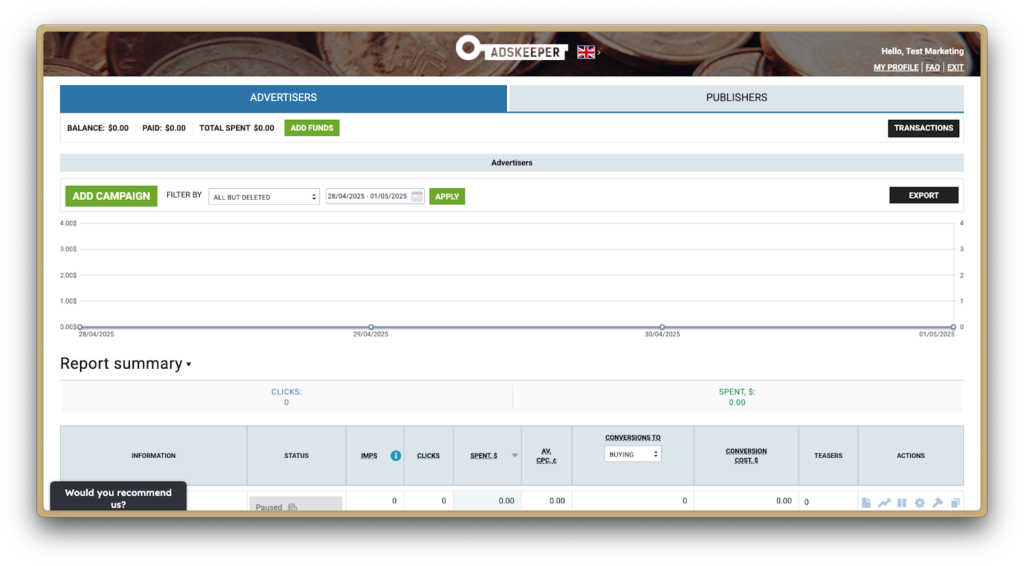Open the Conversions To 'Buying' dropdown
The height and width of the screenshot is (566, 1024).
coord(633,454)
